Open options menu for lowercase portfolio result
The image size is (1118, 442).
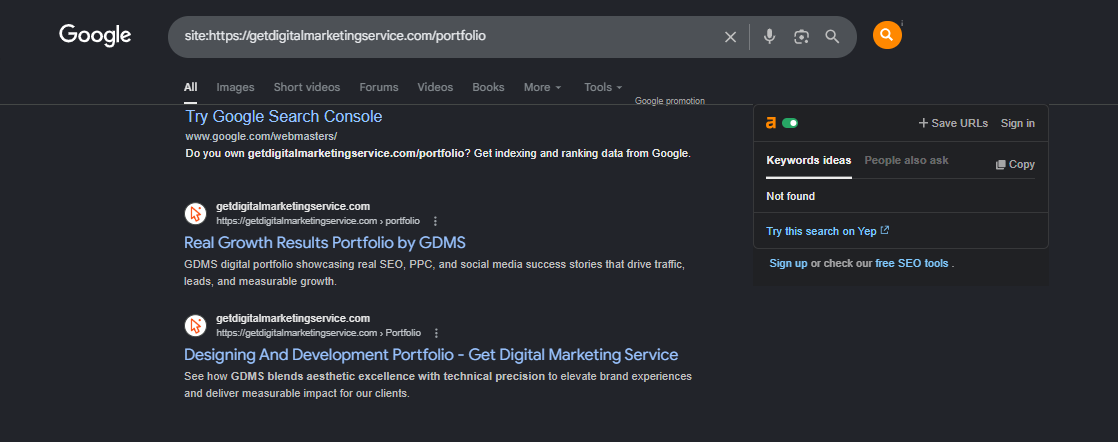(x=436, y=221)
